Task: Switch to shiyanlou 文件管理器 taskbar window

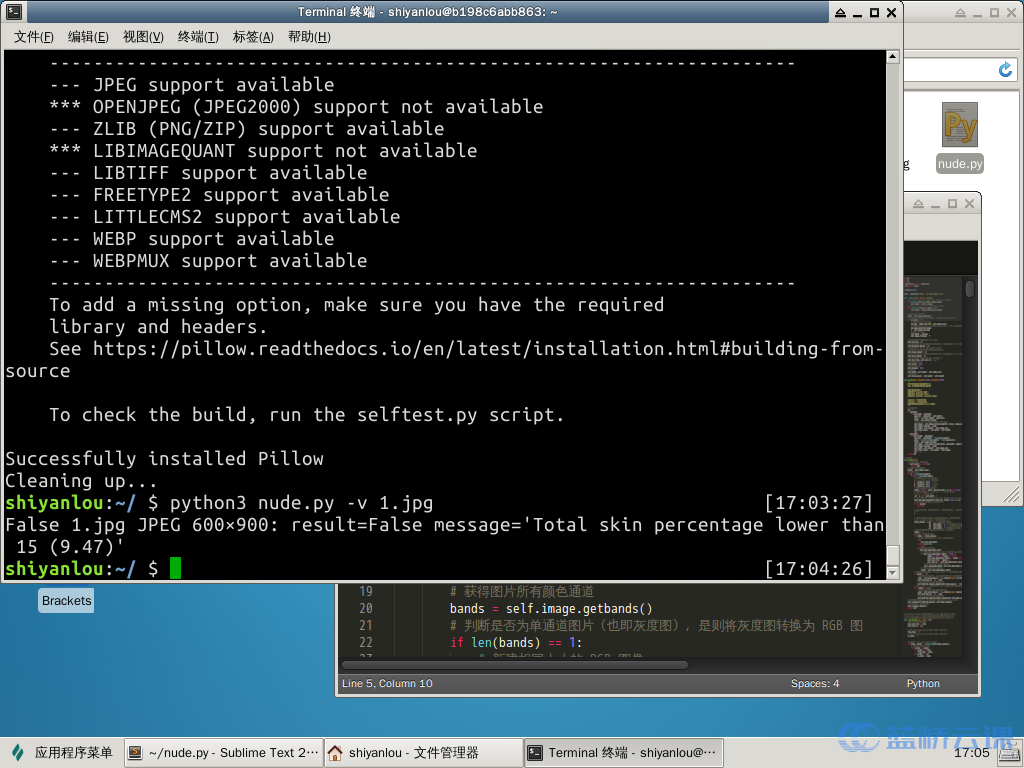Action: click(x=422, y=753)
